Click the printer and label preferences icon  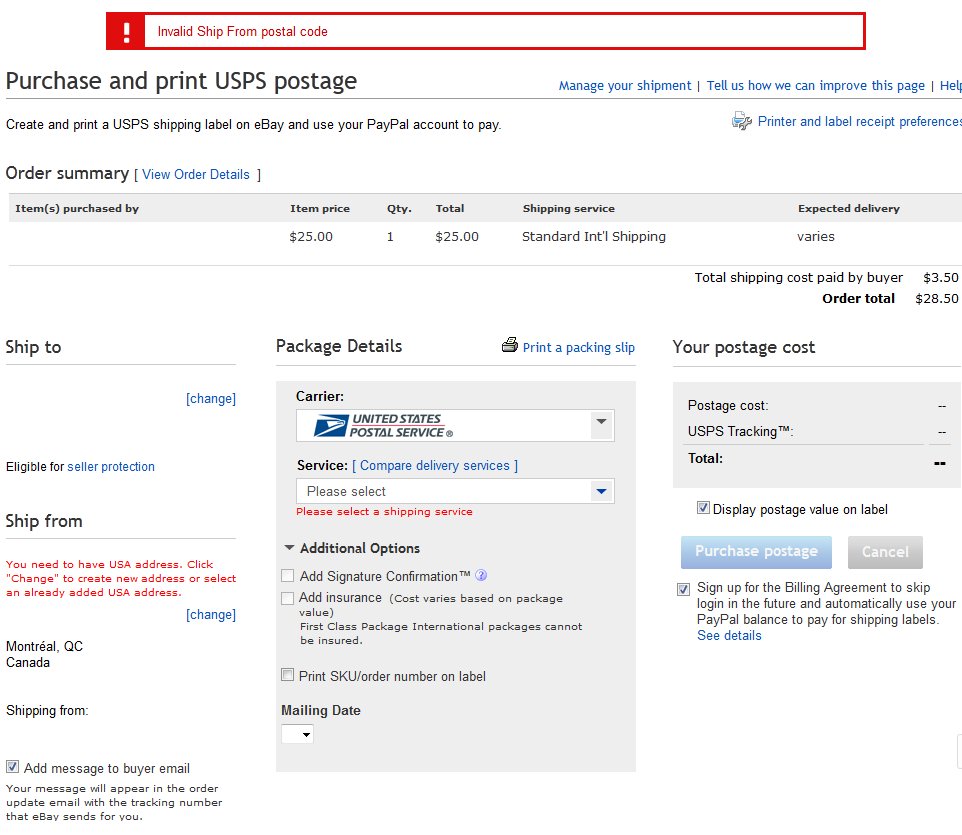[741, 121]
